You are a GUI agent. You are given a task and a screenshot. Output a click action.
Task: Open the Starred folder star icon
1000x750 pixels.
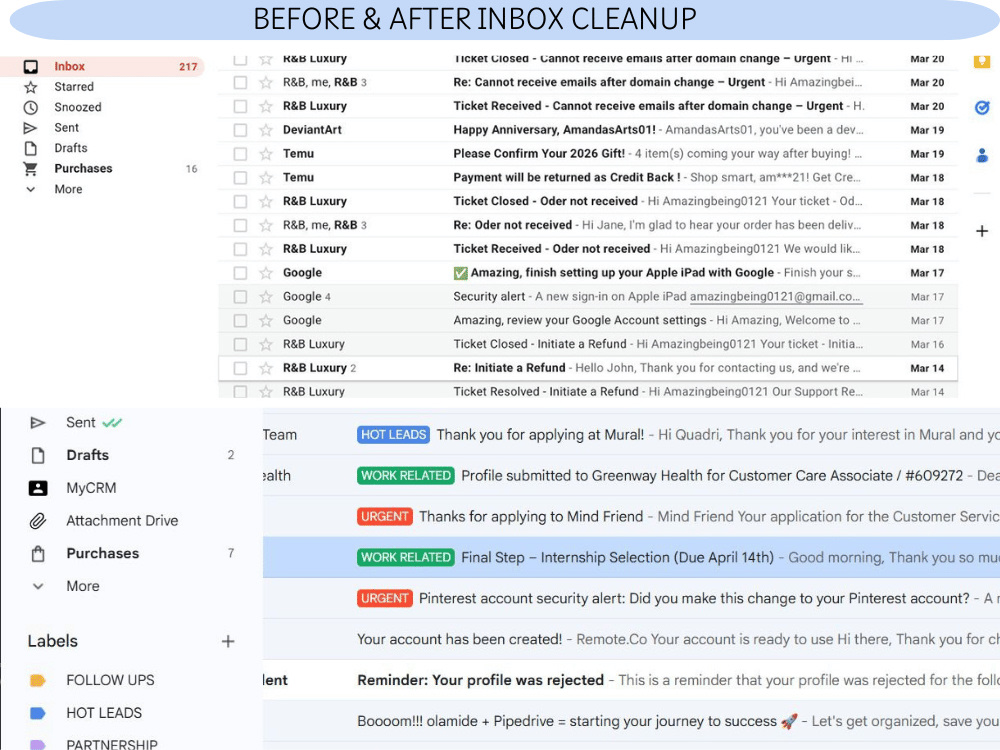coord(31,87)
